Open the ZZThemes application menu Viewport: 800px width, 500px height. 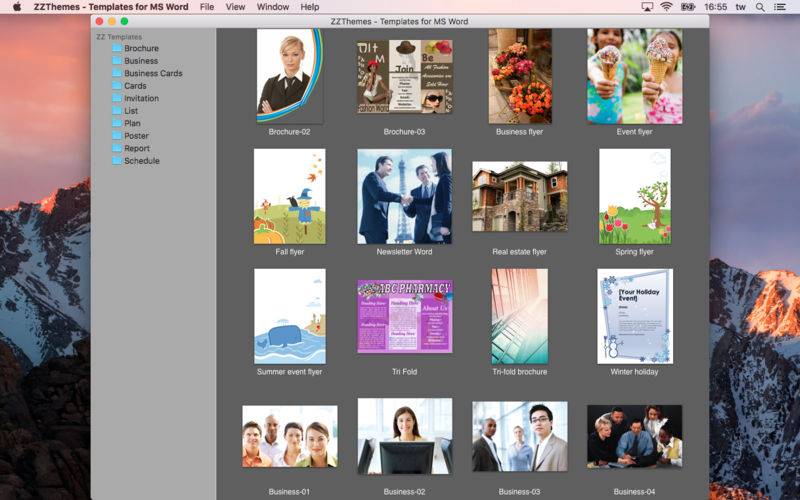(111, 7)
